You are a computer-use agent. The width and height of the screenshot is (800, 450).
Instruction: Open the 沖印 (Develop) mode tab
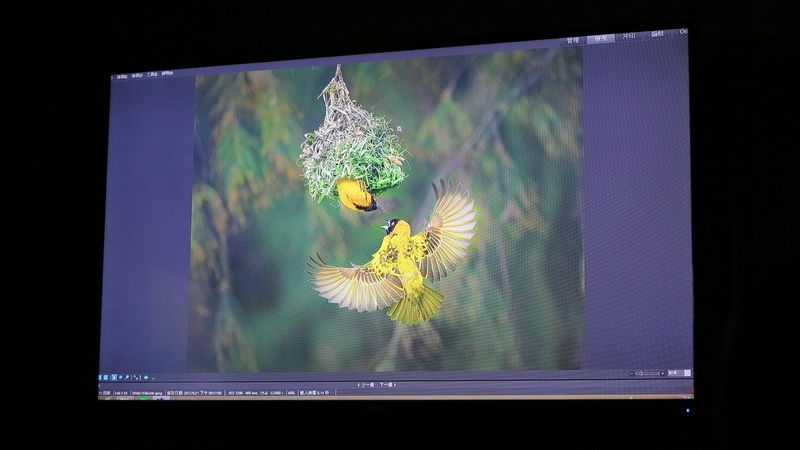point(629,36)
